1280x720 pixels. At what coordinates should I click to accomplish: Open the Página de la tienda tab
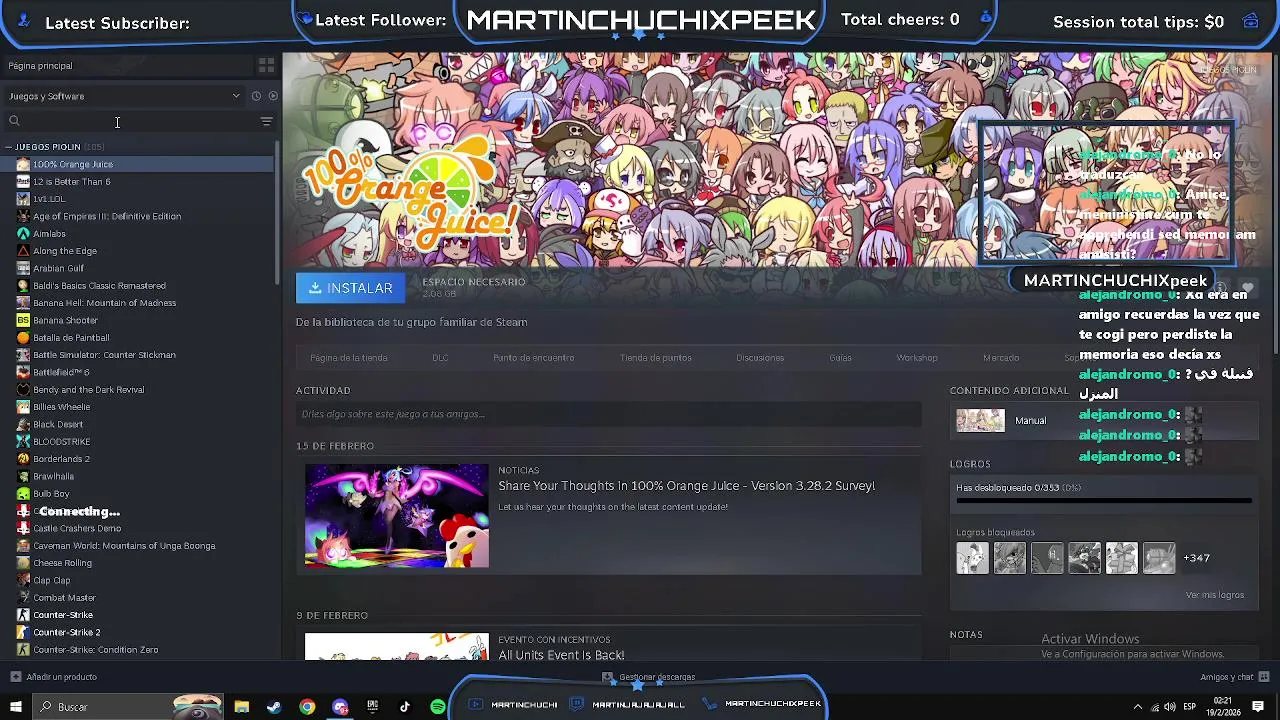[x=349, y=358]
